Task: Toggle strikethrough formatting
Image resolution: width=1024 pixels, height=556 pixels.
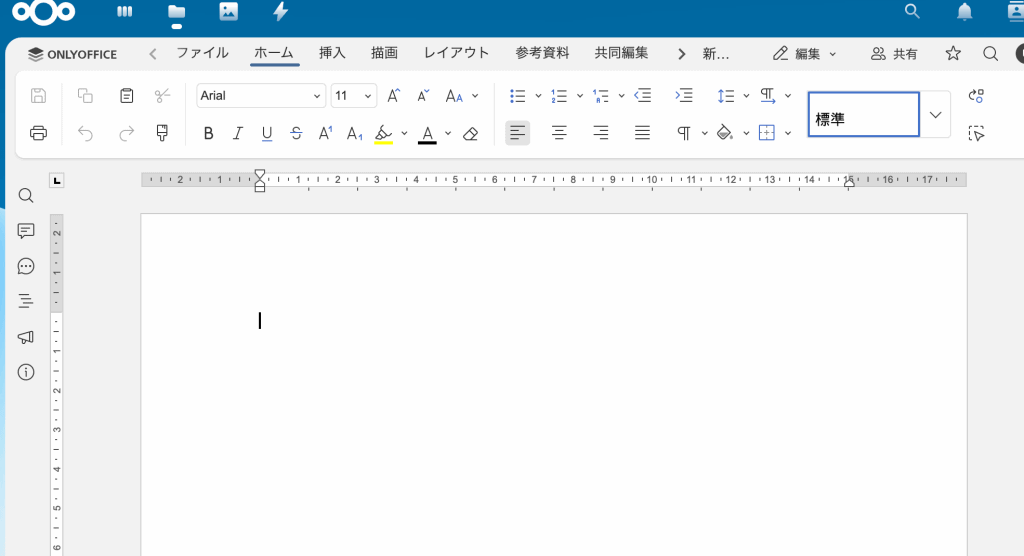Action: (297, 133)
